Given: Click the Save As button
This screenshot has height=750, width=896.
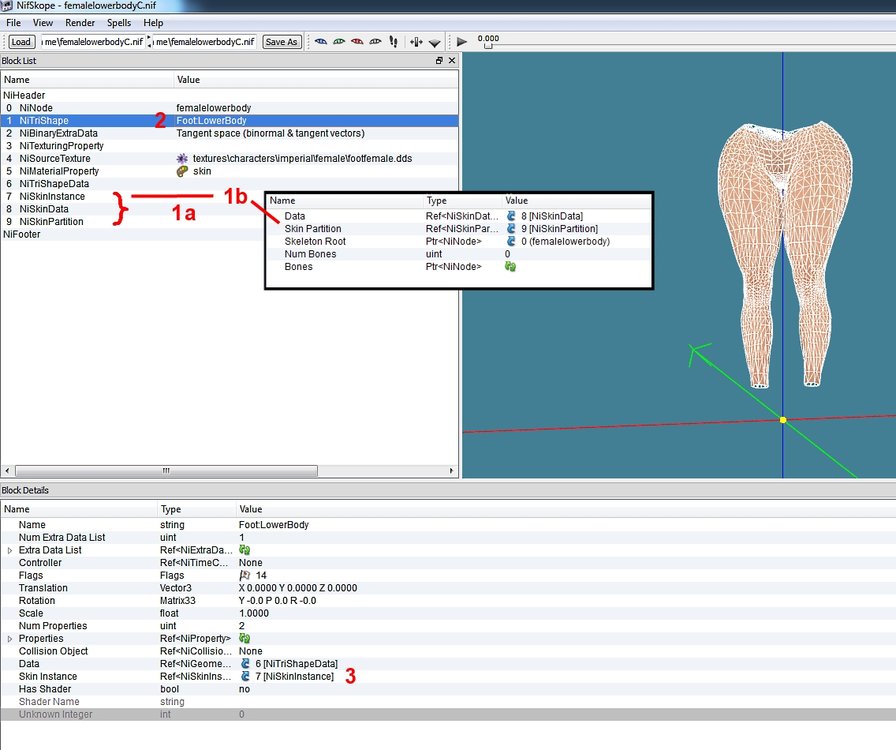Looking at the screenshot, I should click(x=282, y=42).
